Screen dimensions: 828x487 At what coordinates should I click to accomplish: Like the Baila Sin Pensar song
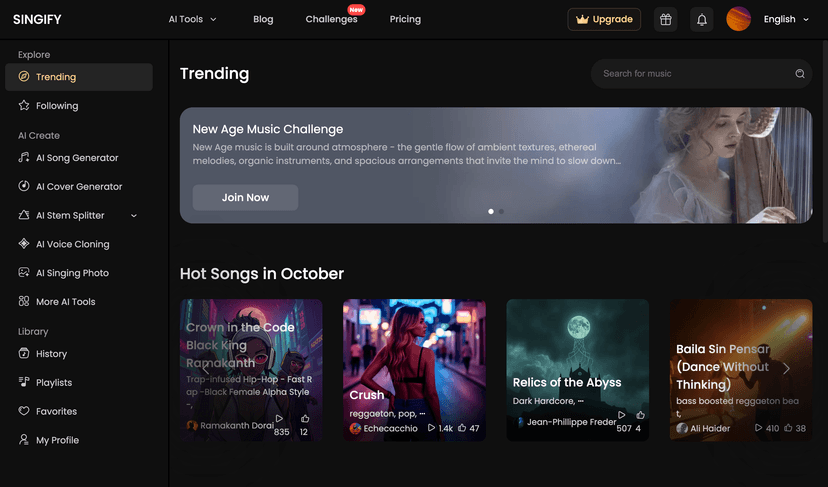788,428
